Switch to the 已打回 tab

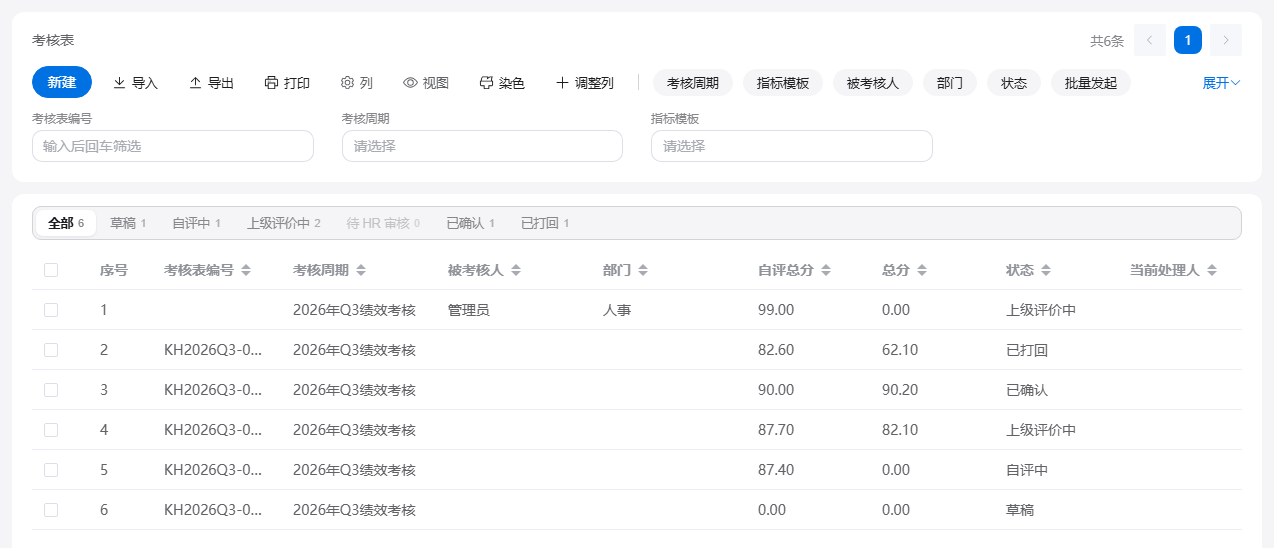point(545,223)
